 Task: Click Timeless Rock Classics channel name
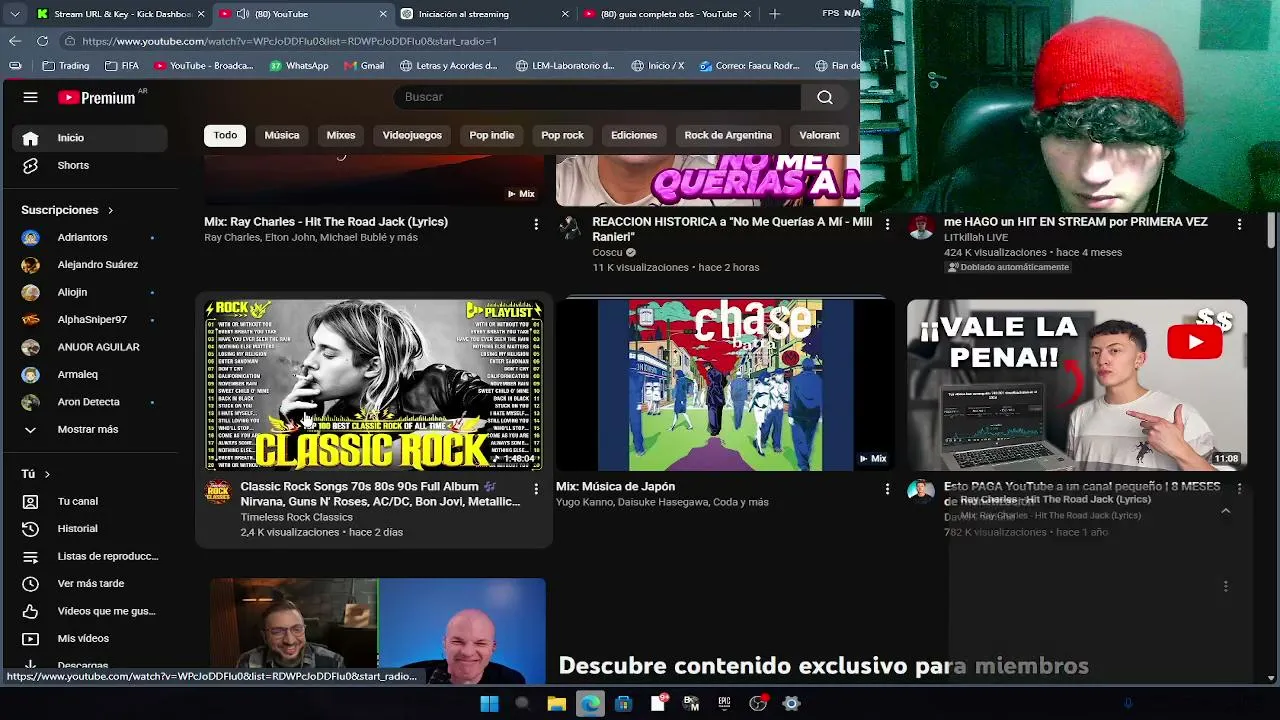296,517
